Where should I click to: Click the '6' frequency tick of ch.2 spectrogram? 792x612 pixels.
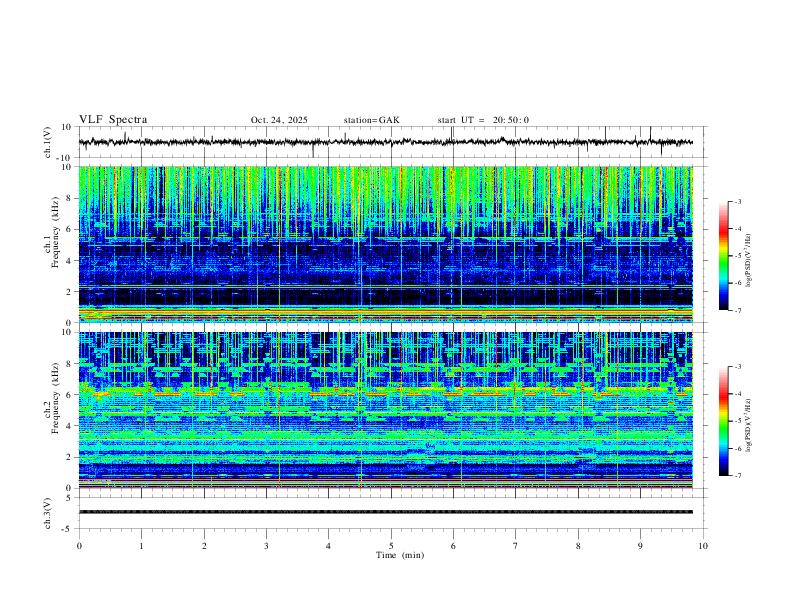coord(70,394)
